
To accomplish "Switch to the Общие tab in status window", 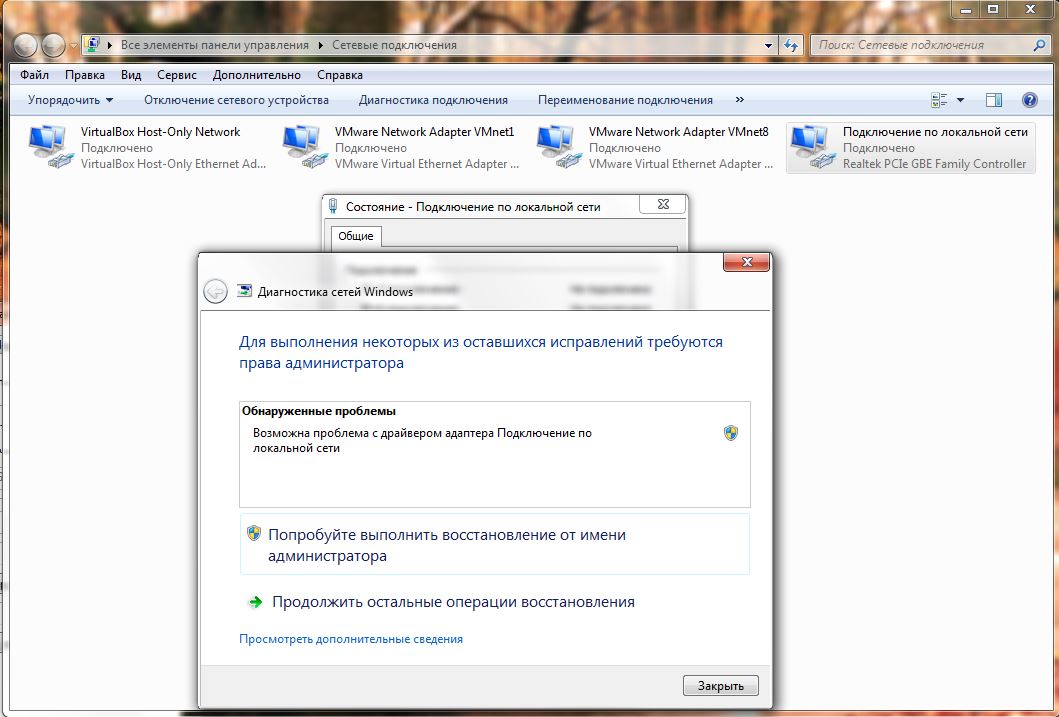I will coord(355,236).
